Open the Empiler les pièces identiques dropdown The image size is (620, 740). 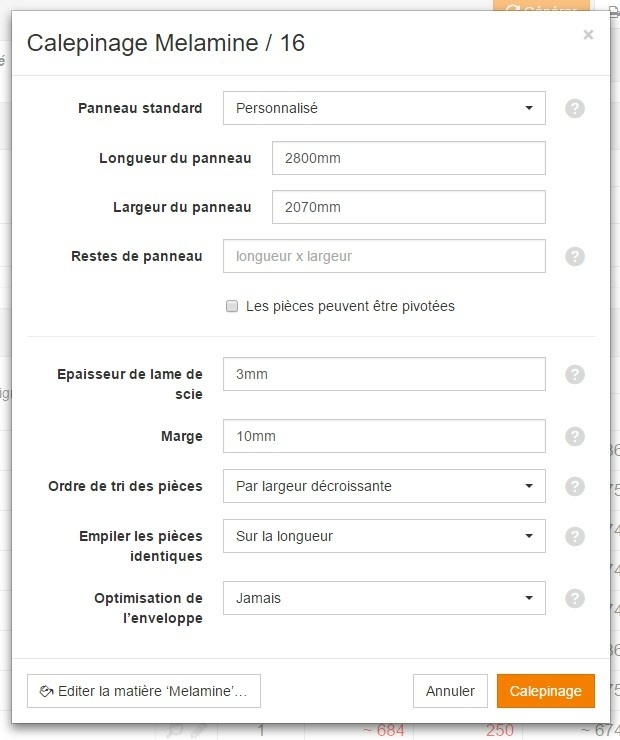pyautogui.click(x=384, y=536)
